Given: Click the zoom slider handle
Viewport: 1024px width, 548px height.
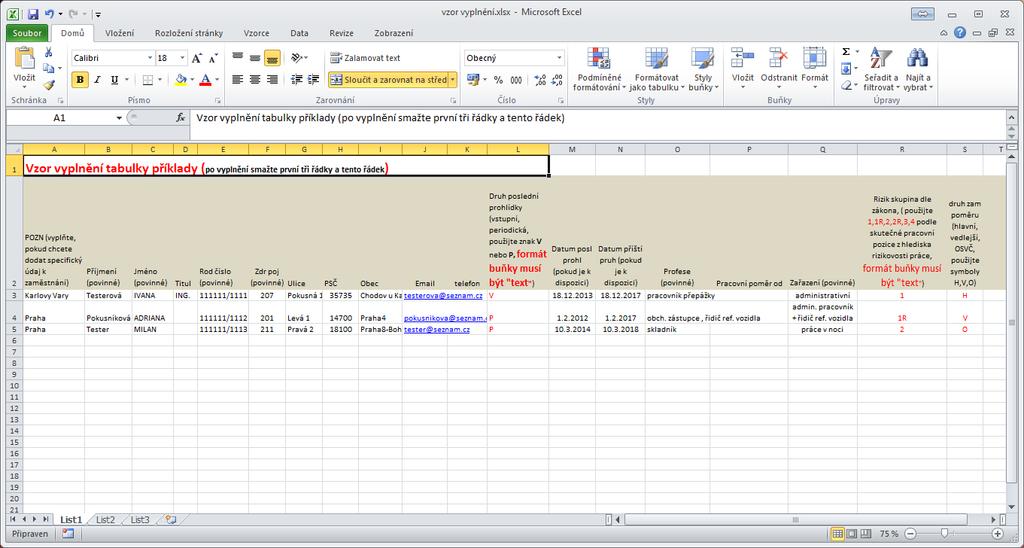Looking at the screenshot, I should [945, 534].
